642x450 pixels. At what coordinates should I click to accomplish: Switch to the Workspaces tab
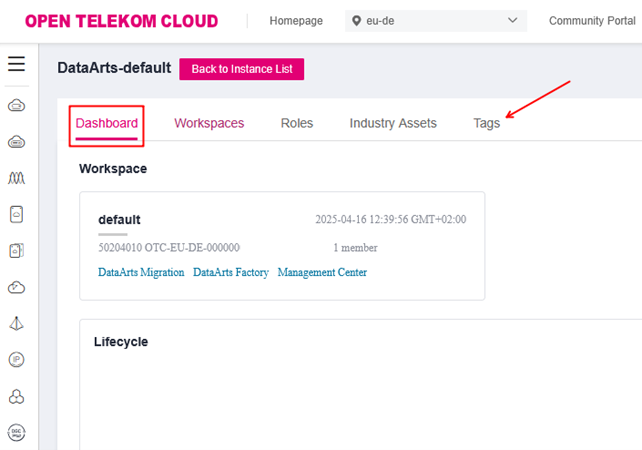[209, 123]
